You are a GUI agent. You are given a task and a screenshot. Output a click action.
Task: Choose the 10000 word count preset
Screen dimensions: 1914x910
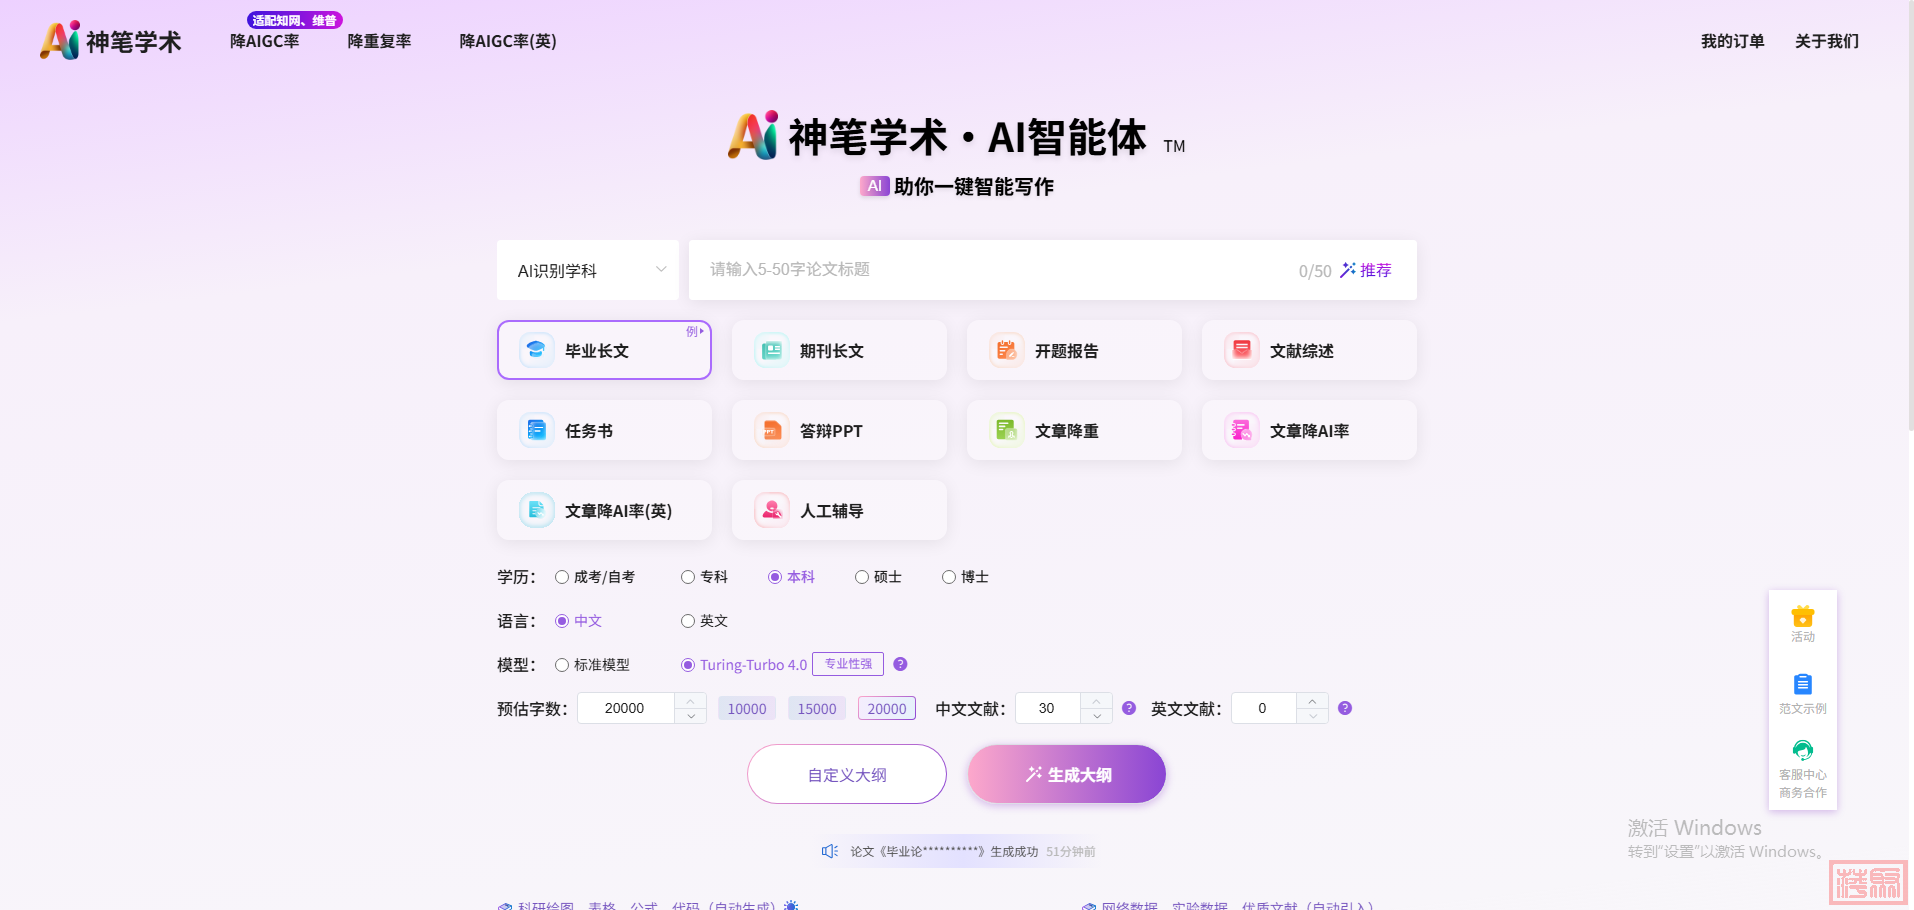(746, 708)
